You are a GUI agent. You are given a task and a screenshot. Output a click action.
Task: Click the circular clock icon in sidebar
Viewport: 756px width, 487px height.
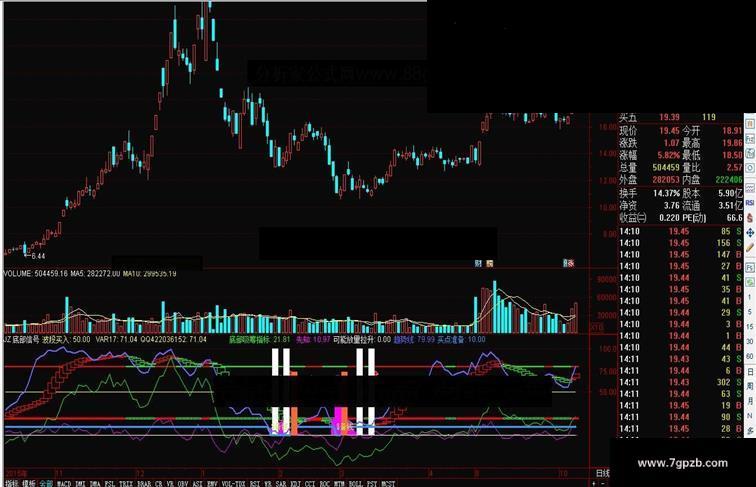coord(750,168)
